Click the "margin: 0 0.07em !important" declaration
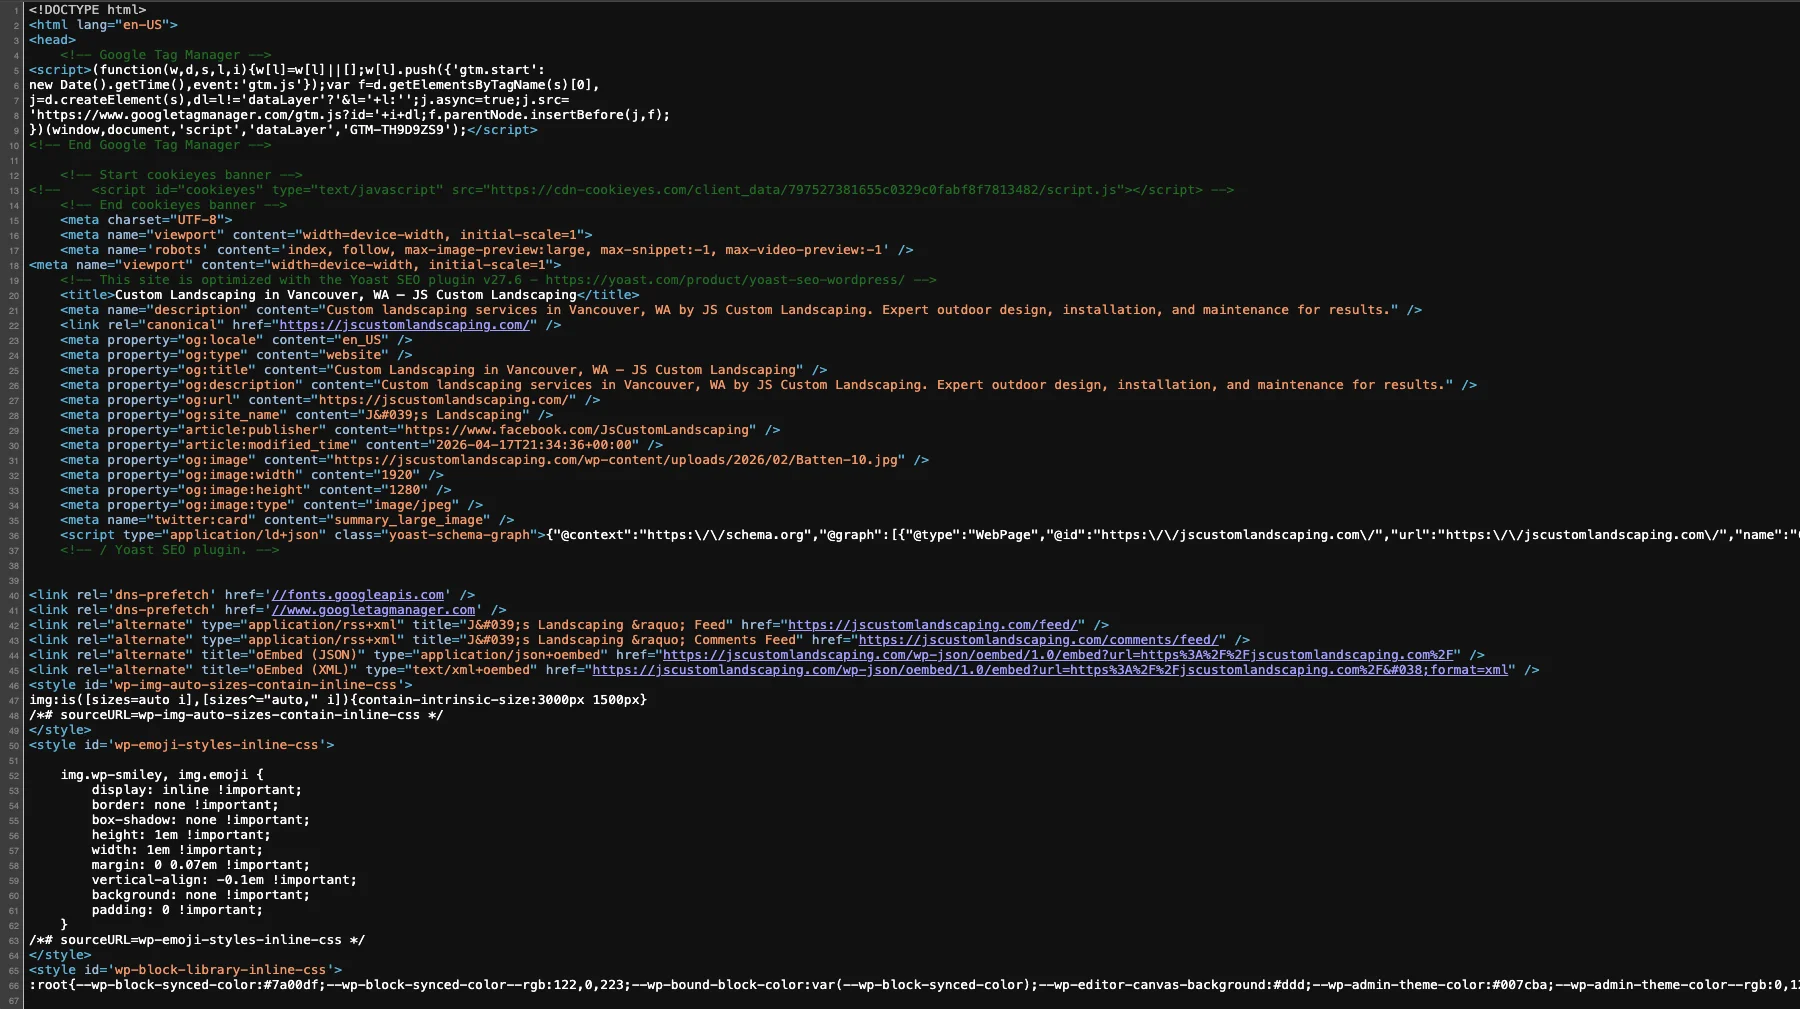This screenshot has width=1800, height=1009. coord(201,865)
